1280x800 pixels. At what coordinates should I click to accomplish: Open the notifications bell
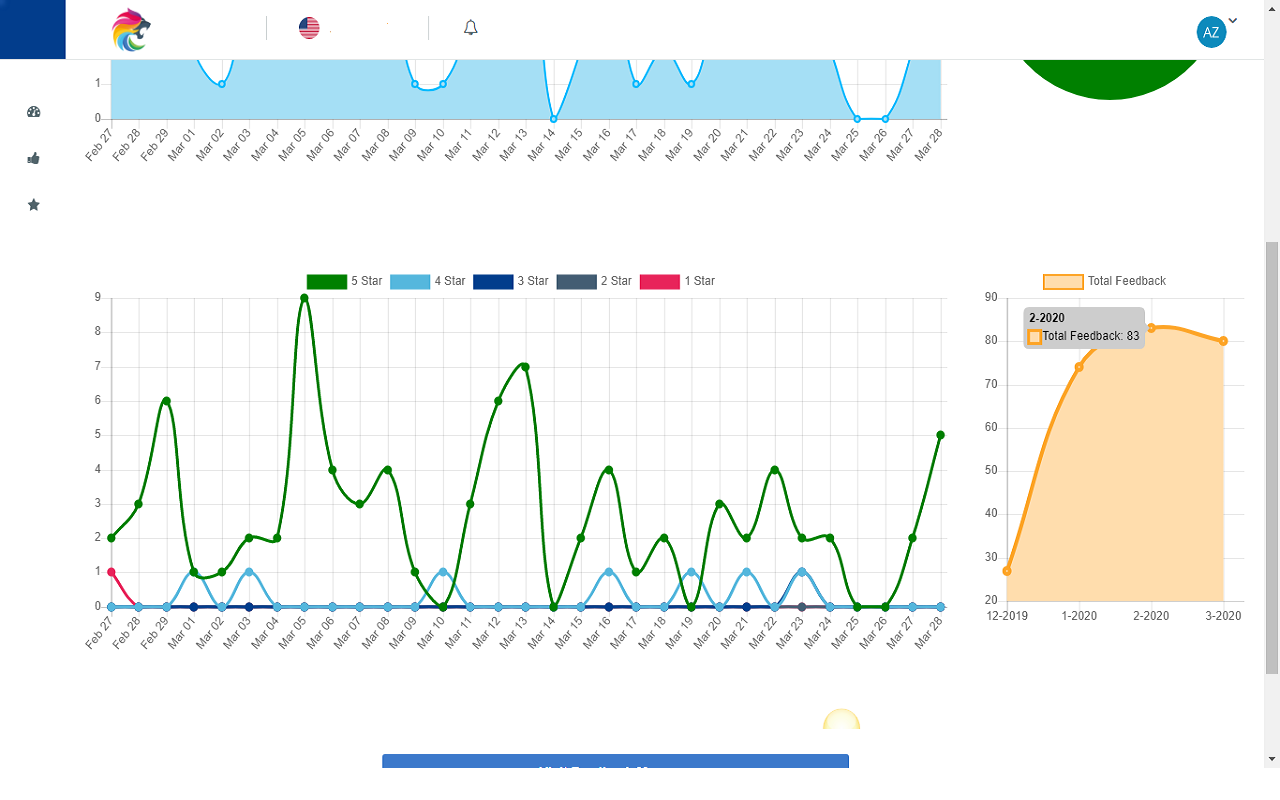[471, 28]
